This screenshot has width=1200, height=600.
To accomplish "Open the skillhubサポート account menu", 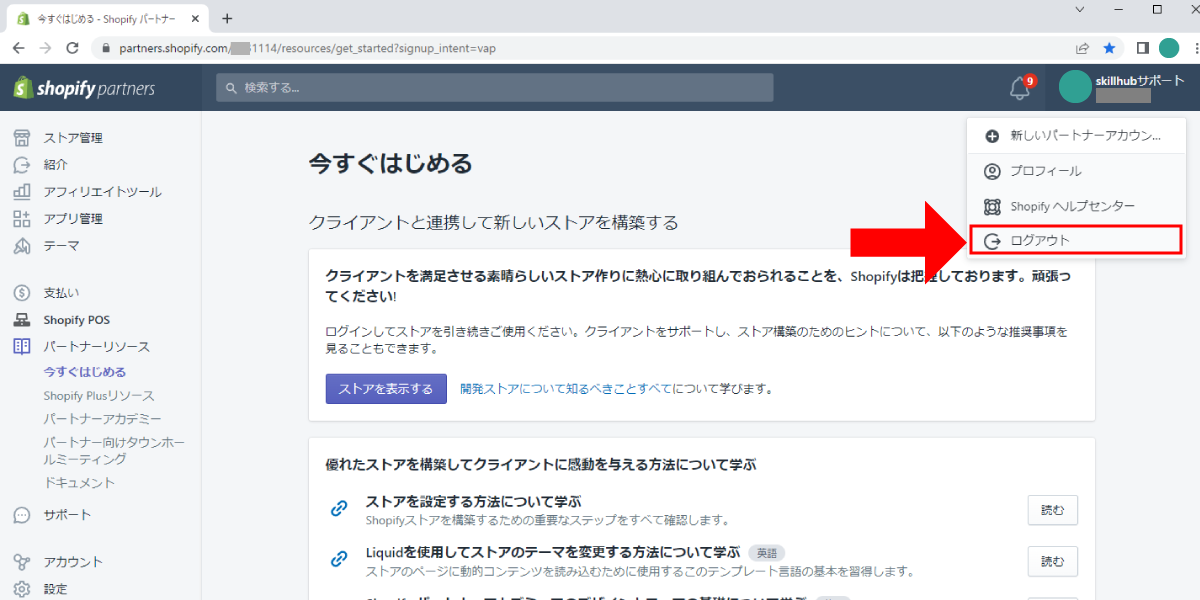I will coord(1122,88).
